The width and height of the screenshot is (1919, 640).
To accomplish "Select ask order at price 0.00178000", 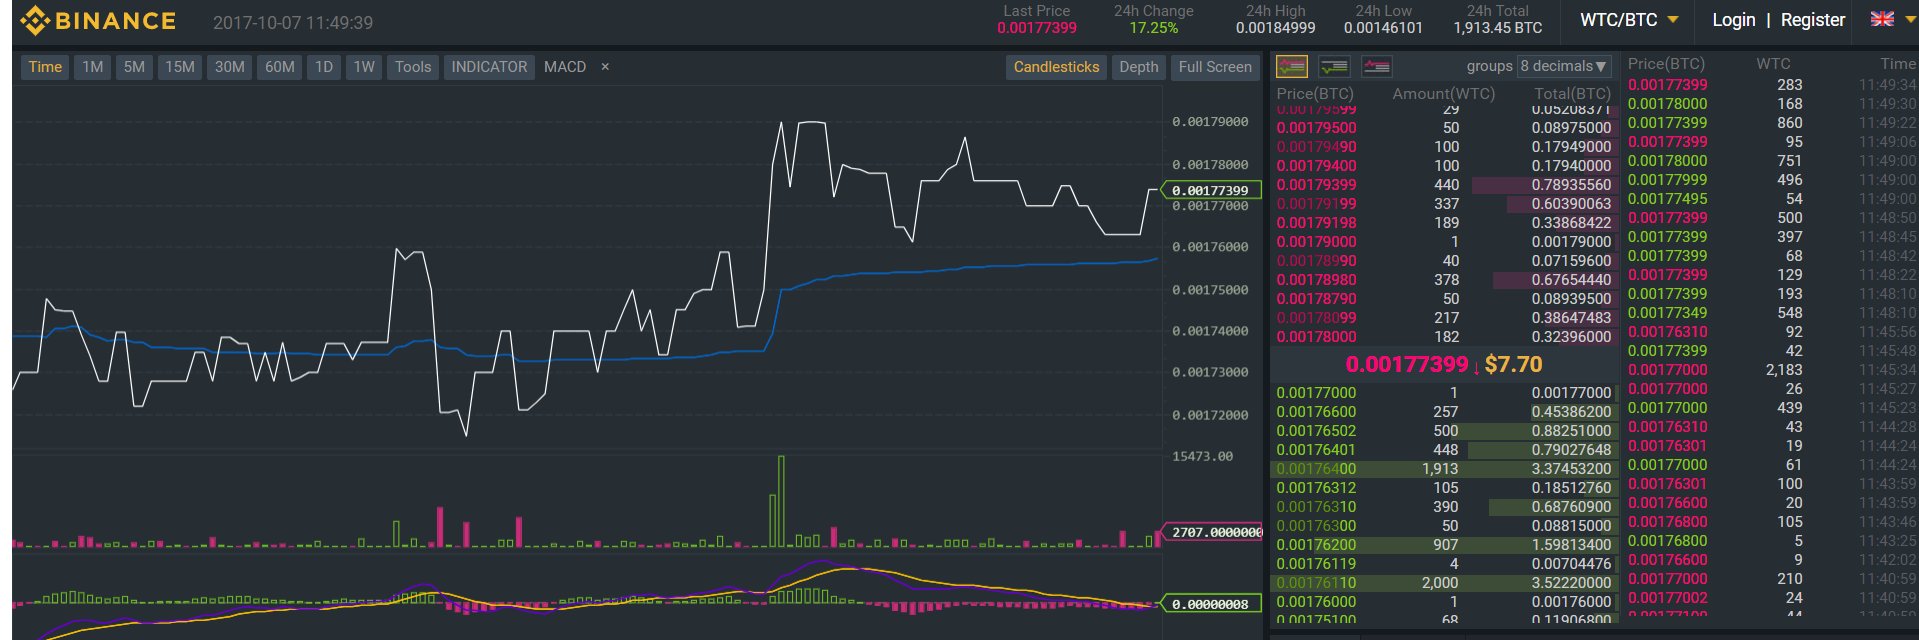I will tap(1443, 337).
